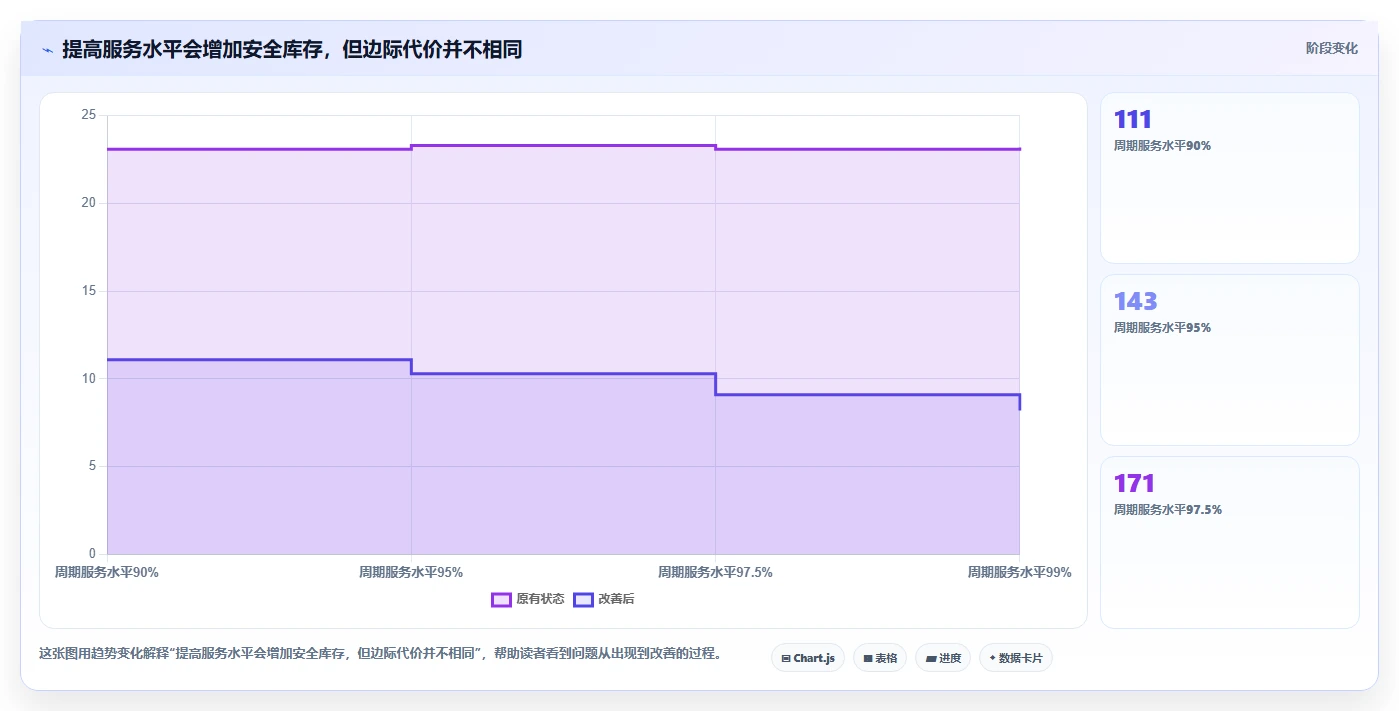This screenshot has height=711, width=1399.
Task: Click the y-axis value 15
Action: click(x=89, y=291)
